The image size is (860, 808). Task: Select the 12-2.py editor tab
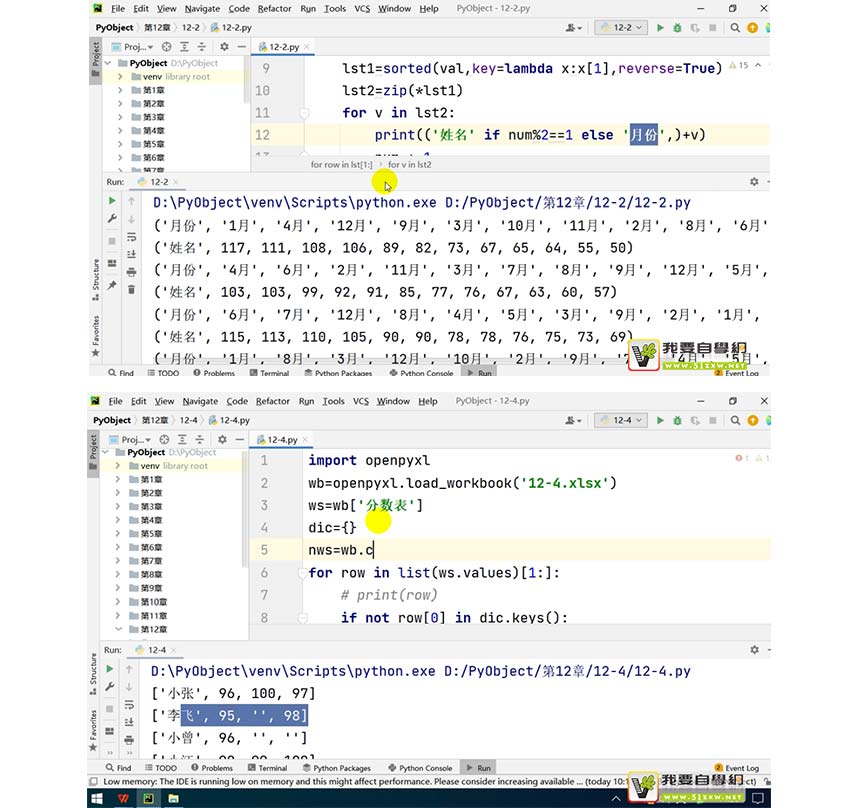point(284,47)
